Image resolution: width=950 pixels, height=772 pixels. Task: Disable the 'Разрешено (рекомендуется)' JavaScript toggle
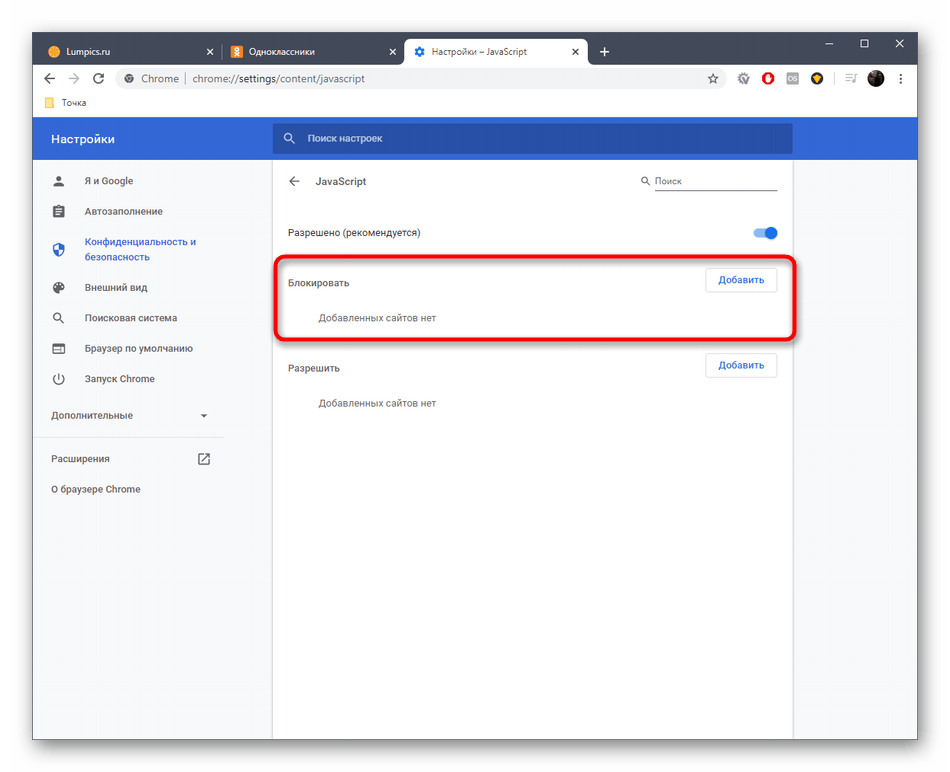[x=765, y=233]
